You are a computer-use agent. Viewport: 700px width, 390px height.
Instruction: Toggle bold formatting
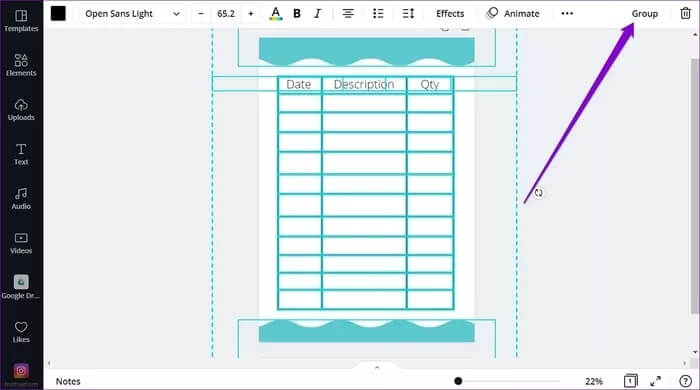(297, 14)
